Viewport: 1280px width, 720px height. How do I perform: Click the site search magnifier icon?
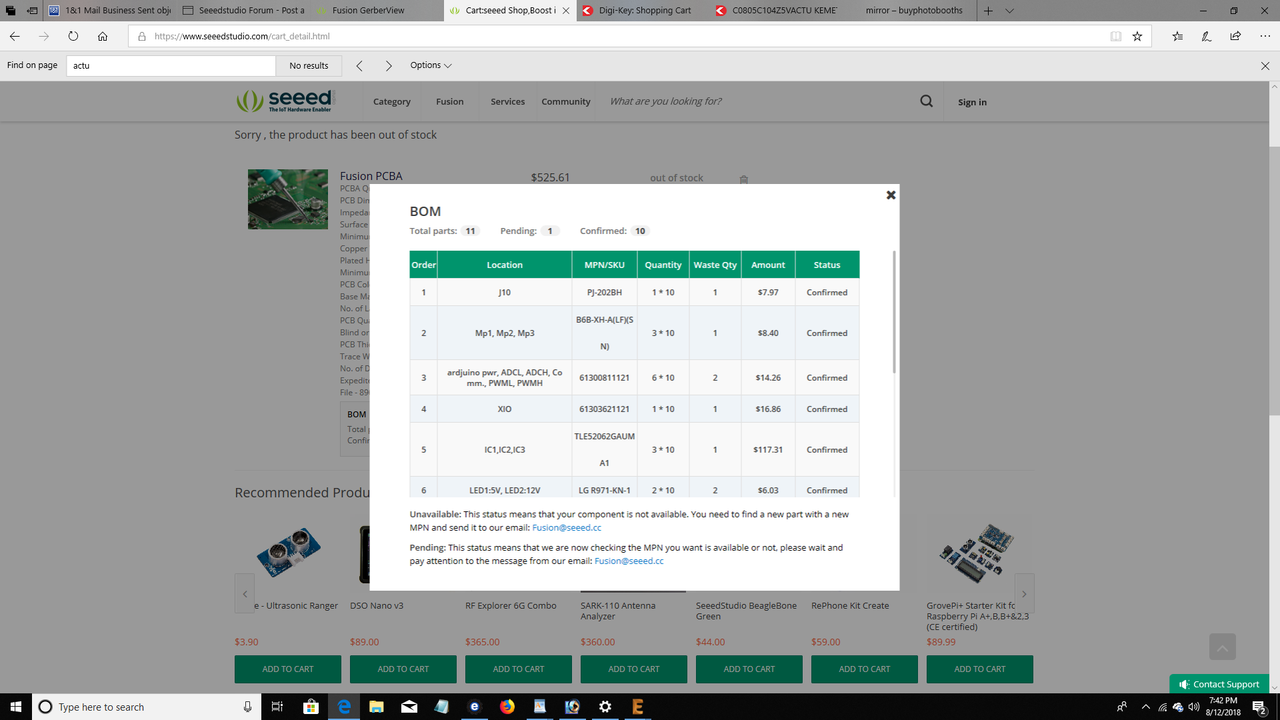(x=926, y=101)
